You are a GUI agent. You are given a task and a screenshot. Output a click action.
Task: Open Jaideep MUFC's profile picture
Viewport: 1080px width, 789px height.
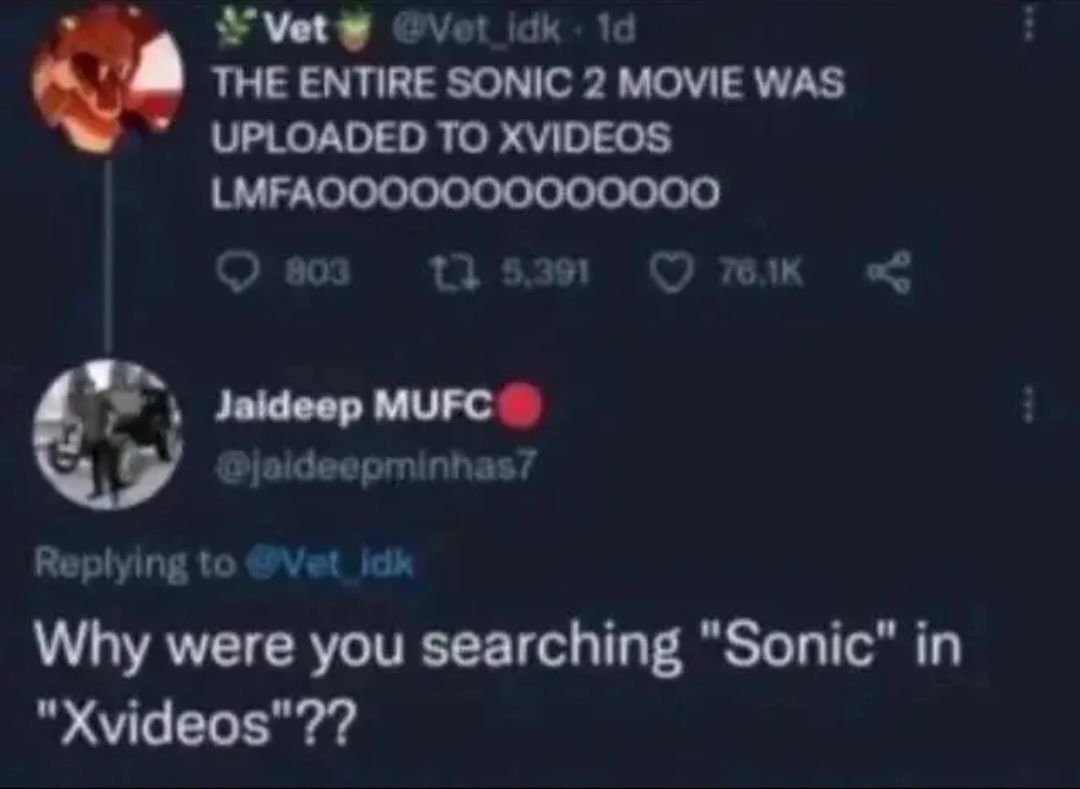click(108, 434)
